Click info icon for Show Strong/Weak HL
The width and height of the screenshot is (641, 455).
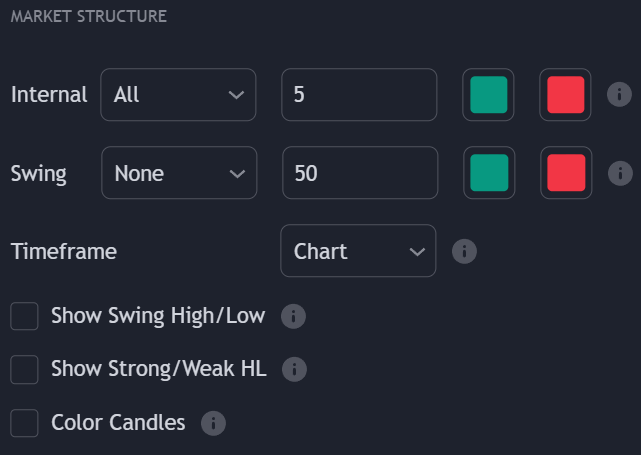(294, 370)
